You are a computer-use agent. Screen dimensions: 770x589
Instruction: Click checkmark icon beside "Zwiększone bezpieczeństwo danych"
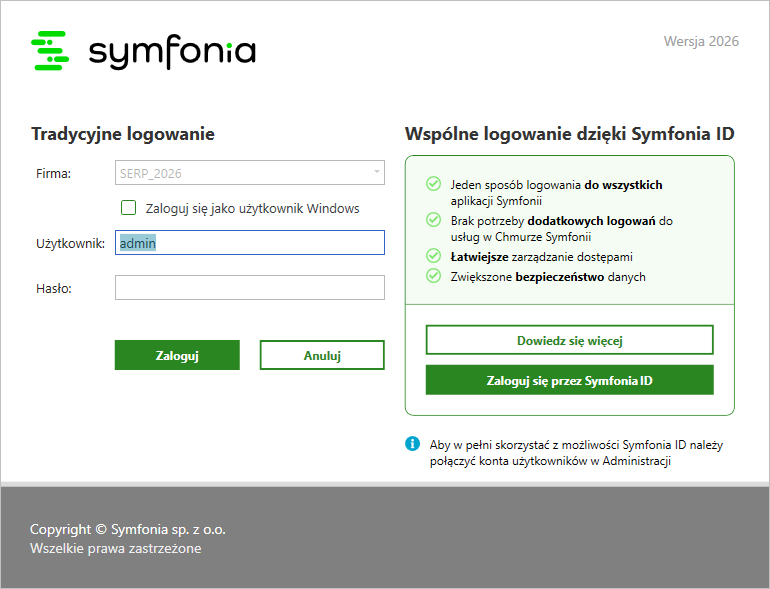(433, 275)
